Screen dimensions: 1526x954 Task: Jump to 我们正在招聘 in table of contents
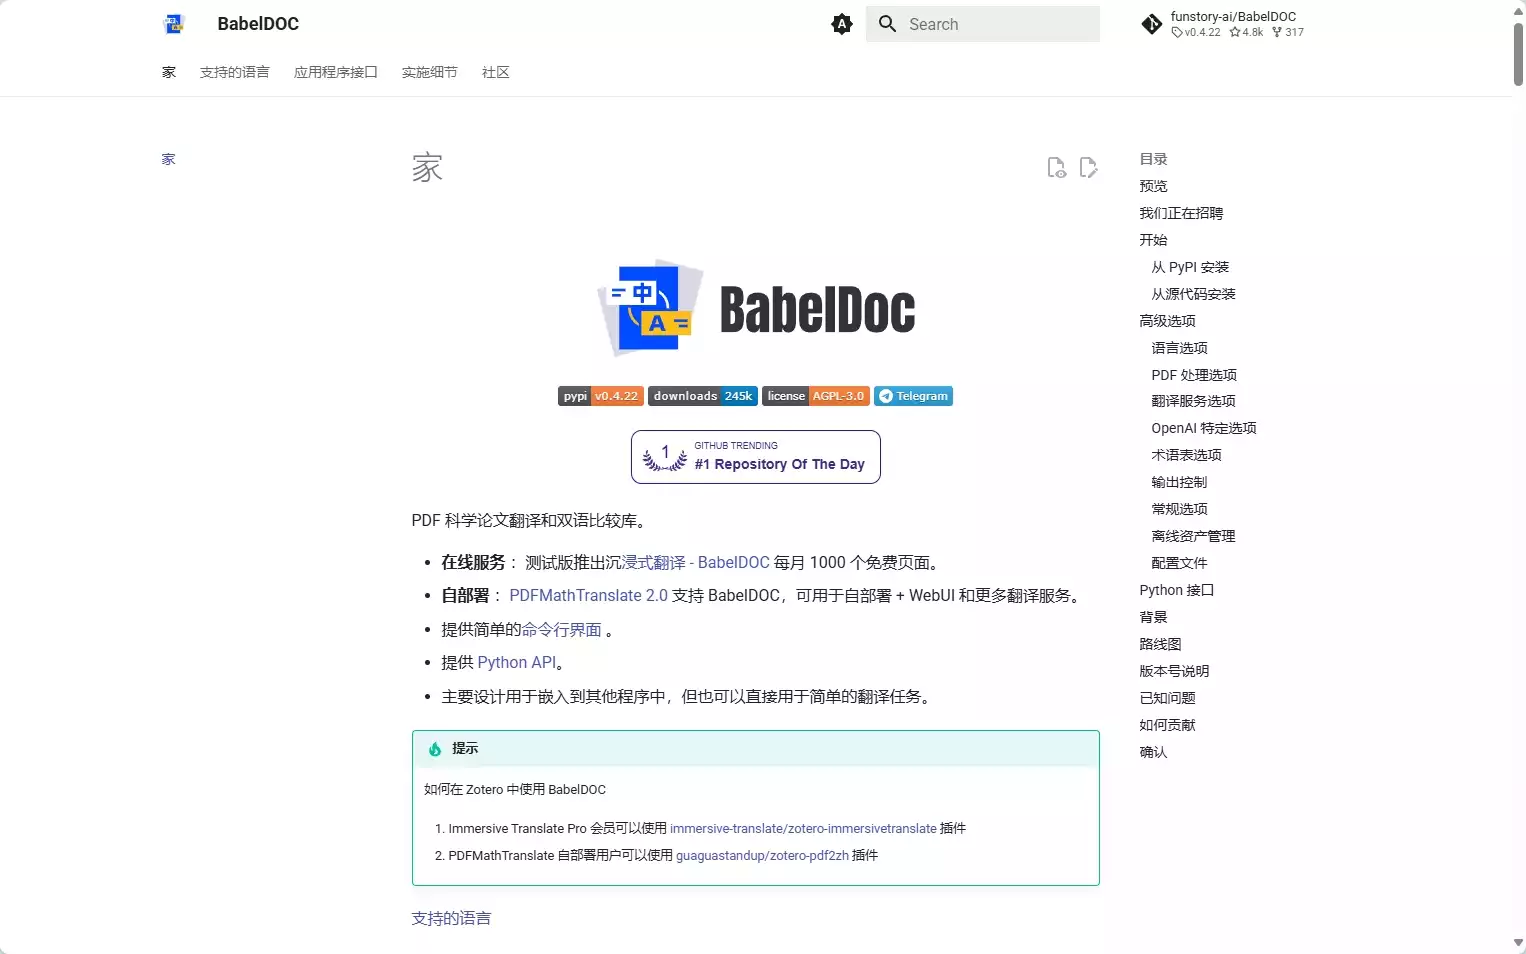point(1181,213)
